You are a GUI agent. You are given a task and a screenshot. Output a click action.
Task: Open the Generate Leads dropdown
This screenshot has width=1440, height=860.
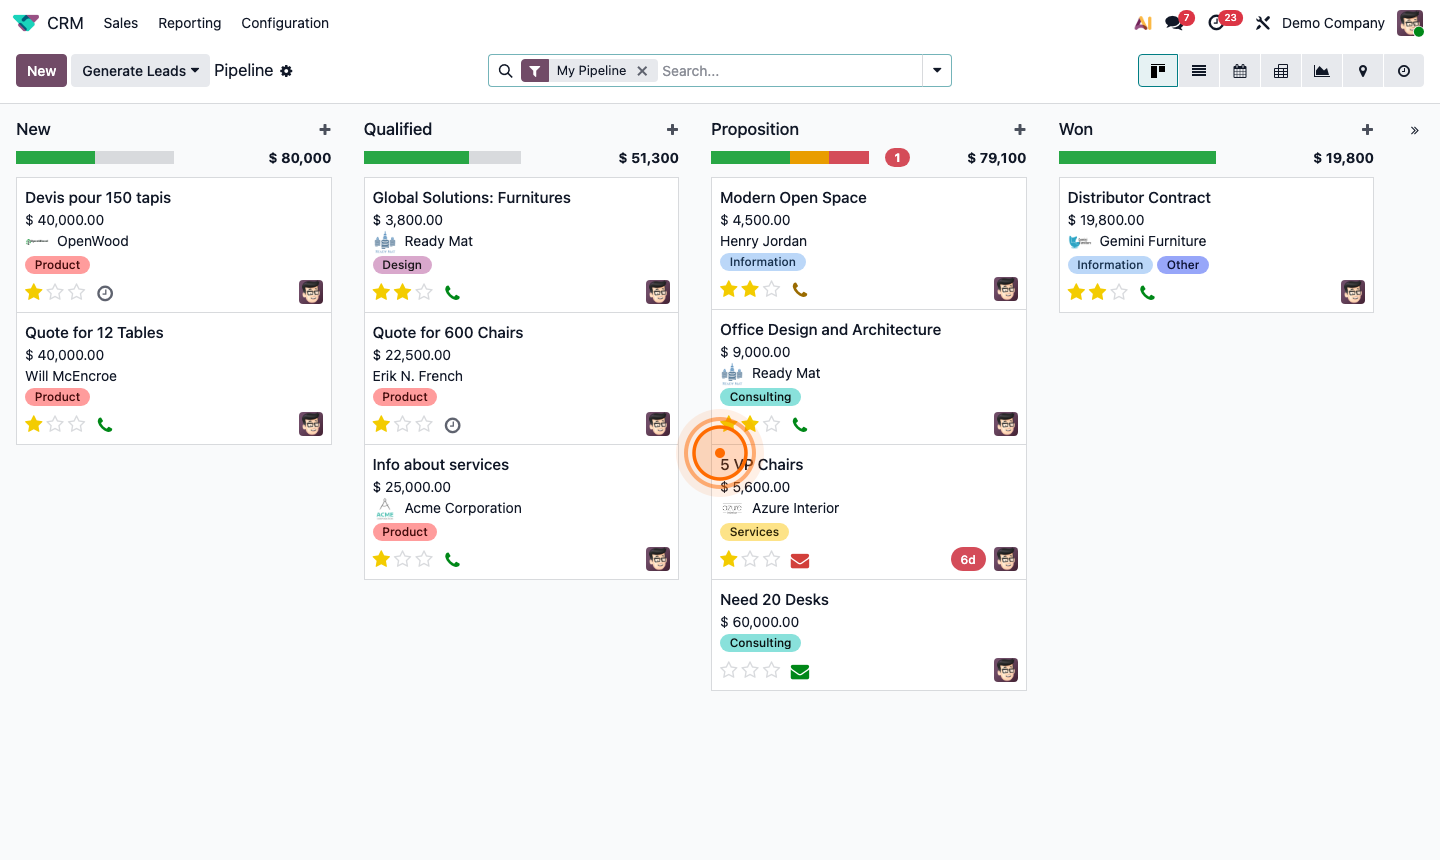coord(140,70)
